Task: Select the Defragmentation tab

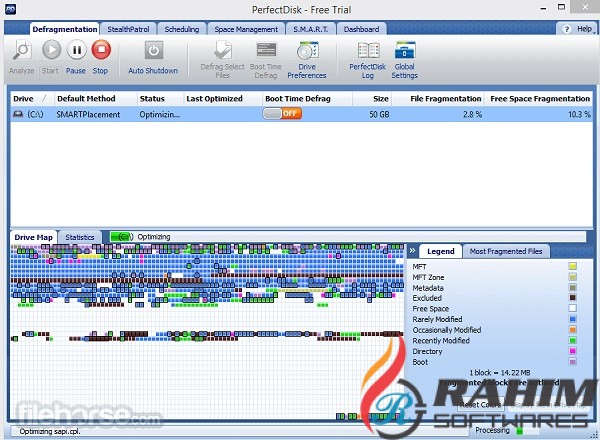Action: coord(65,29)
